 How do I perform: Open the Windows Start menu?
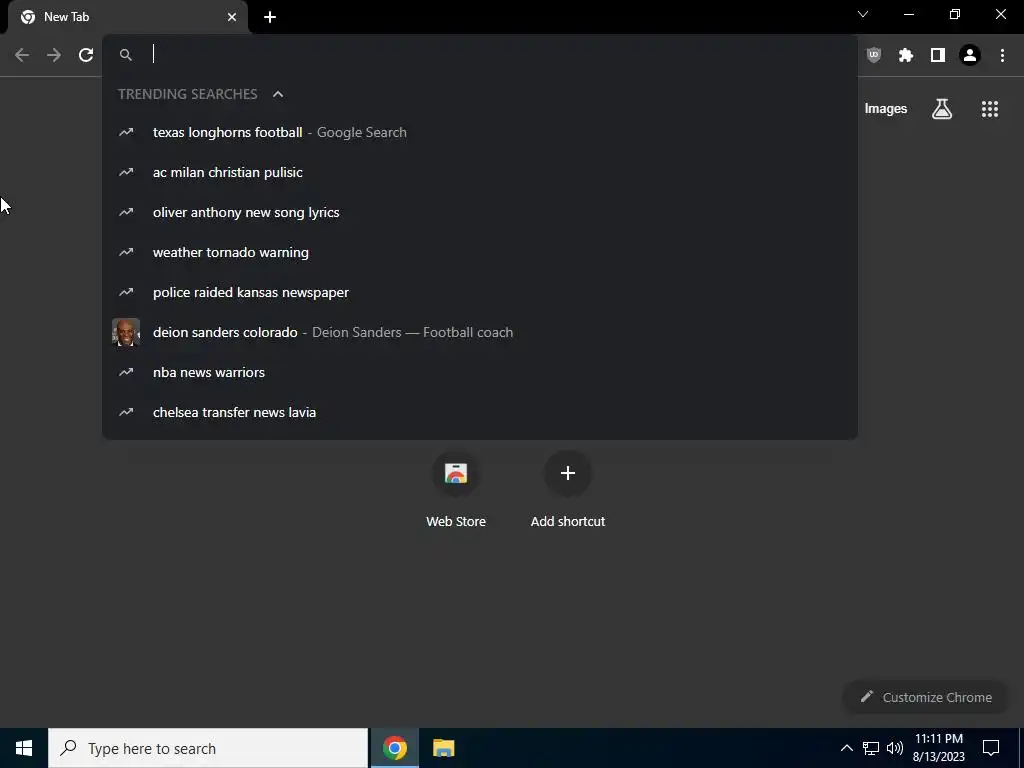pyautogui.click(x=24, y=748)
